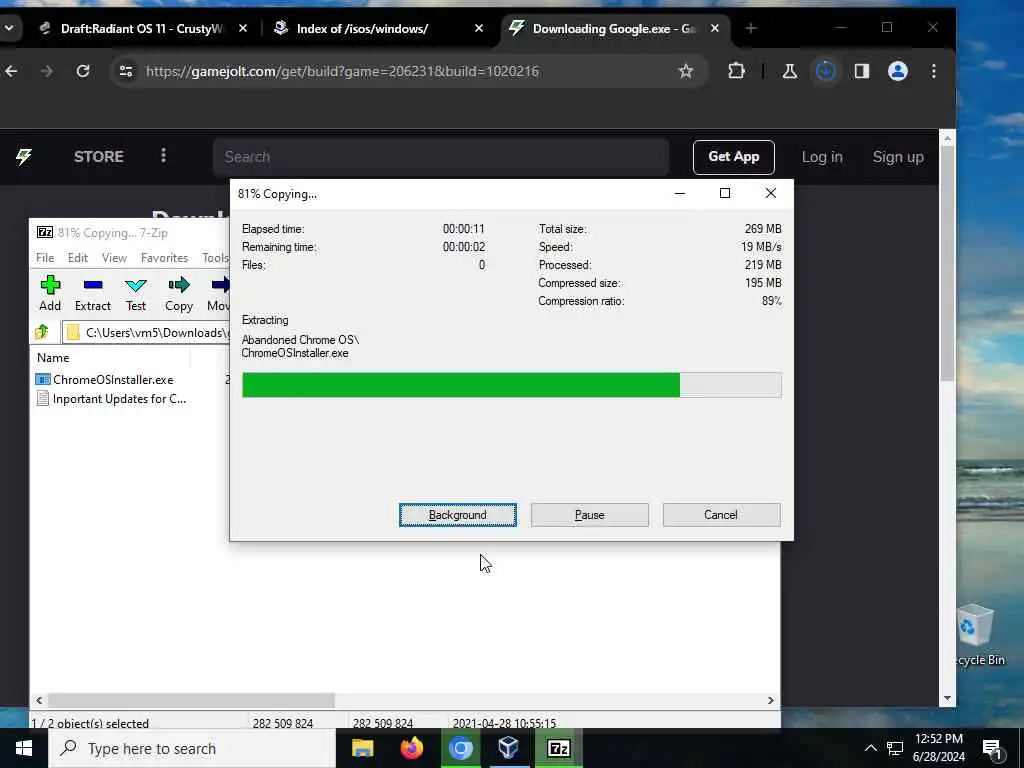Click the 7-Zip up-folder icon
The width and height of the screenshot is (1024, 768).
tap(42, 332)
